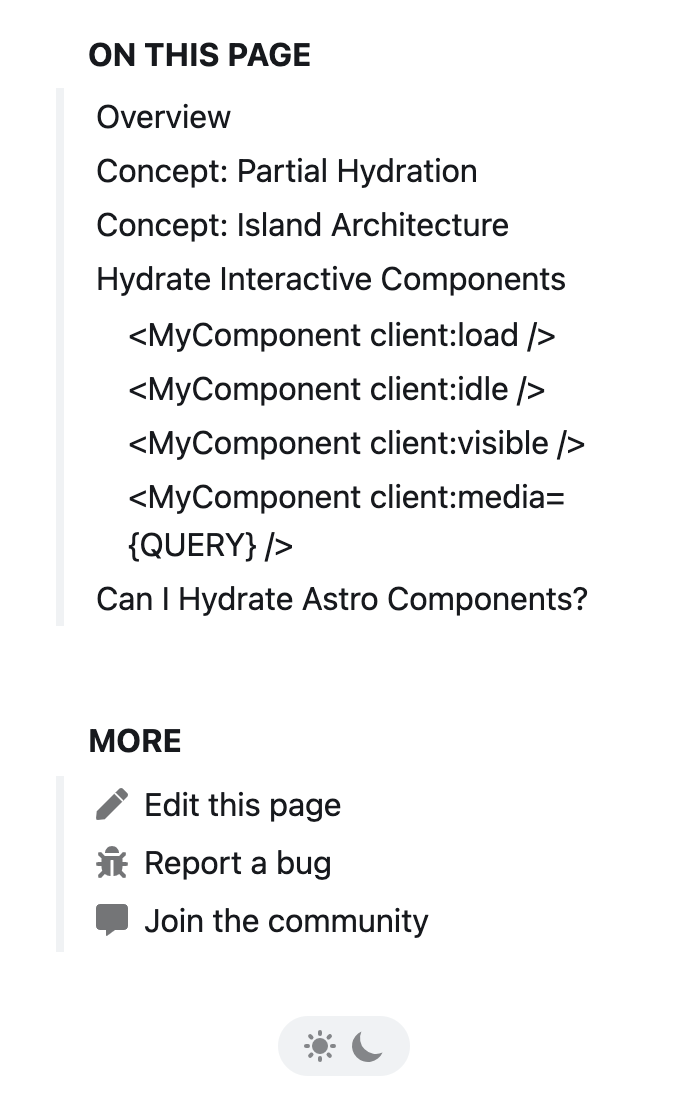The width and height of the screenshot is (680, 1102).
Task: Toggle the theme switcher to light mode
Action: point(321,1045)
